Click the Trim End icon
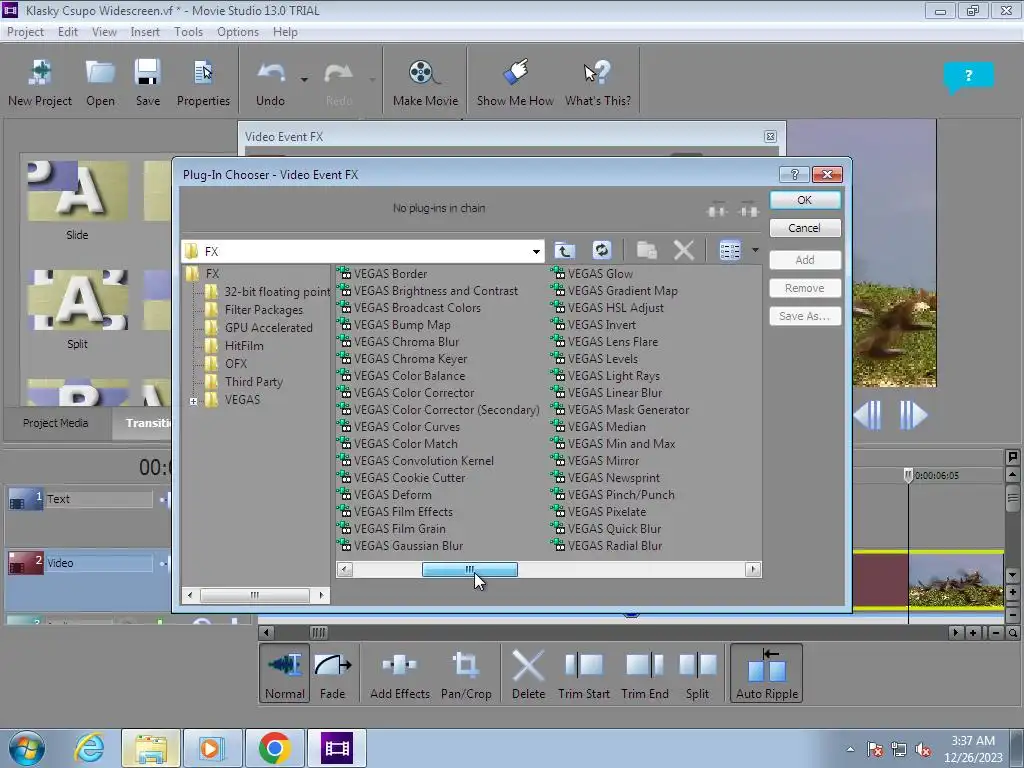The height and width of the screenshot is (768, 1024). click(645, 673)
